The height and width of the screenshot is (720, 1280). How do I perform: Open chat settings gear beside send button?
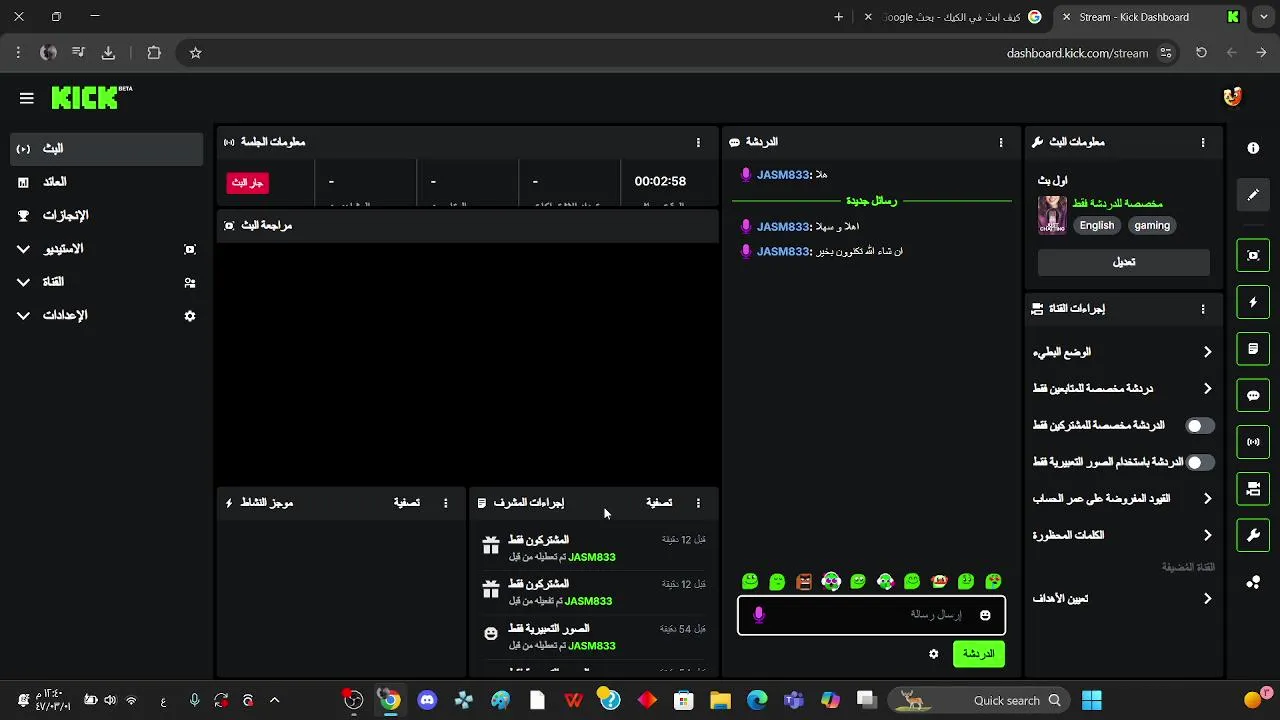tap(934, 654)
